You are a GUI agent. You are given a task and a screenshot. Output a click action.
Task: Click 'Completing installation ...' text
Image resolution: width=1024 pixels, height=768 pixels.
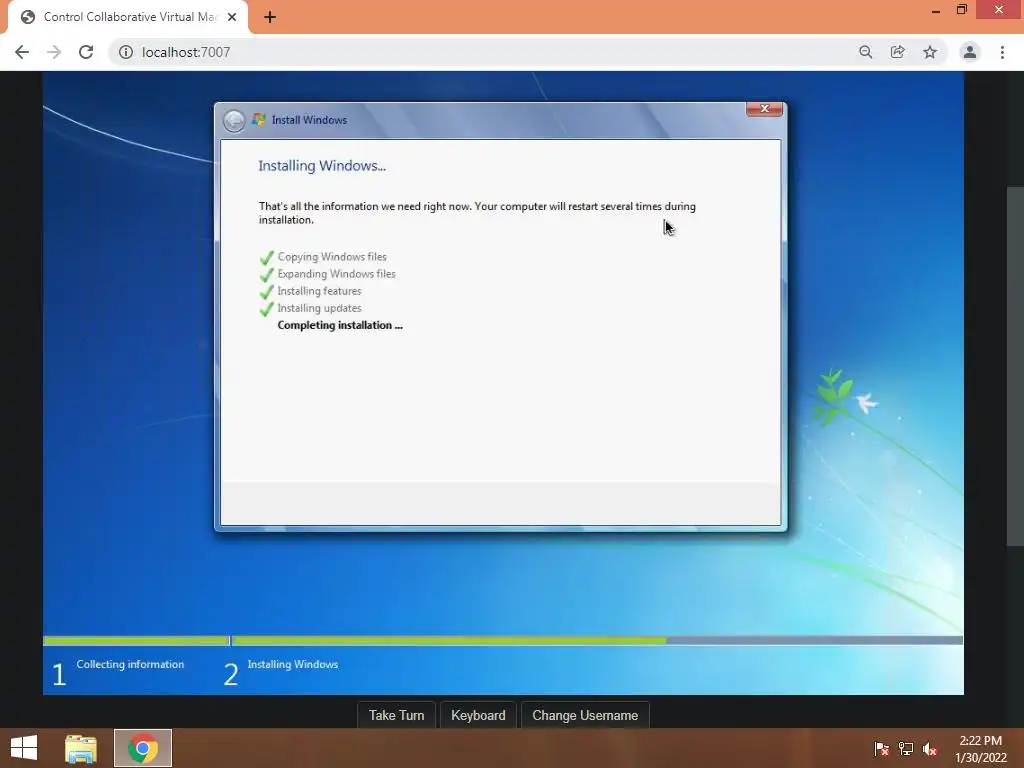point(340,325)
